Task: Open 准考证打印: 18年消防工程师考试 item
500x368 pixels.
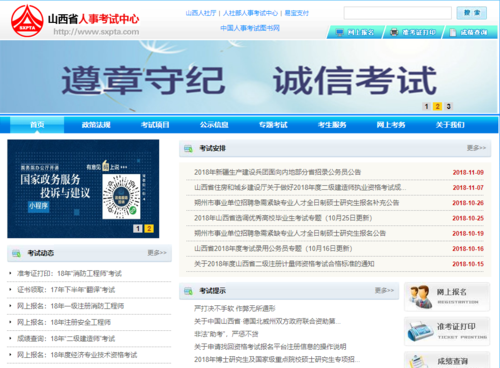Action: [x=69, y=274]
